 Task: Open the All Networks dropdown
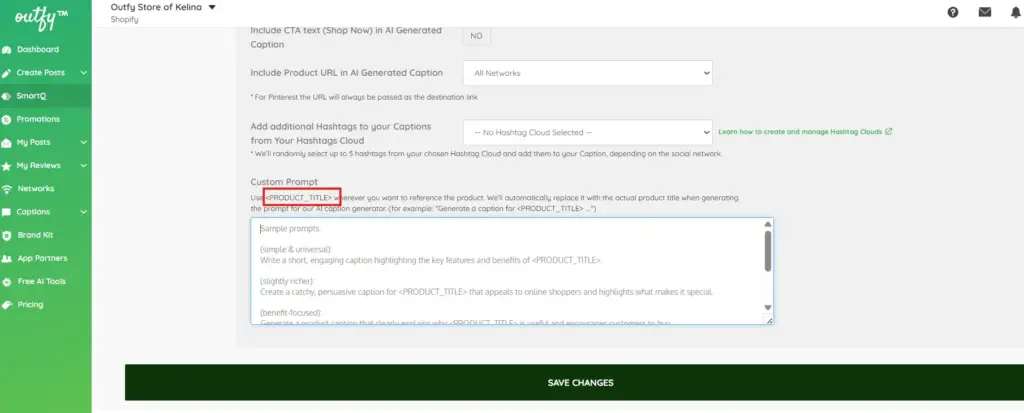587,73
